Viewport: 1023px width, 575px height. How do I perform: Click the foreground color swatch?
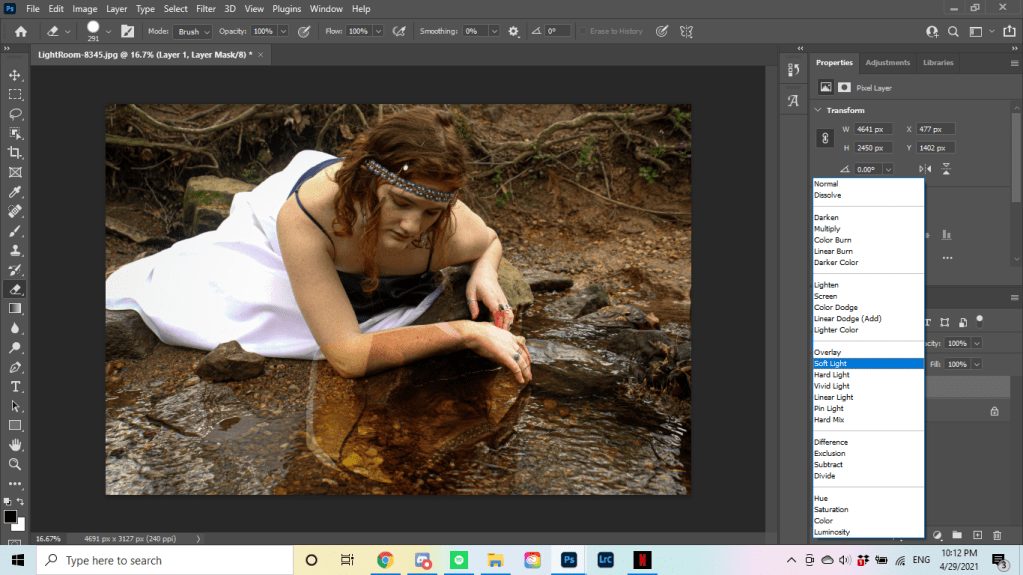tap(10, 516)
